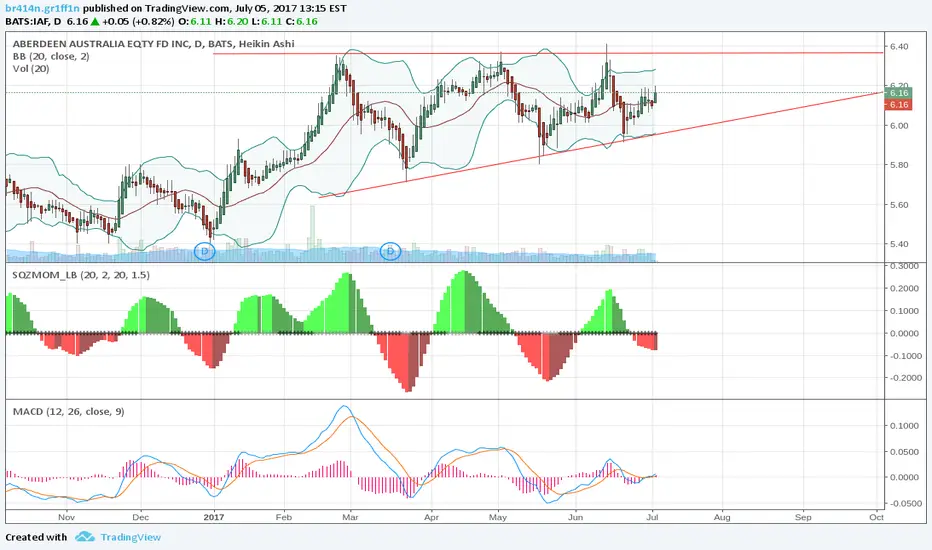
Task: Click the 6.00 price axis label
Action: pos(899,125)
